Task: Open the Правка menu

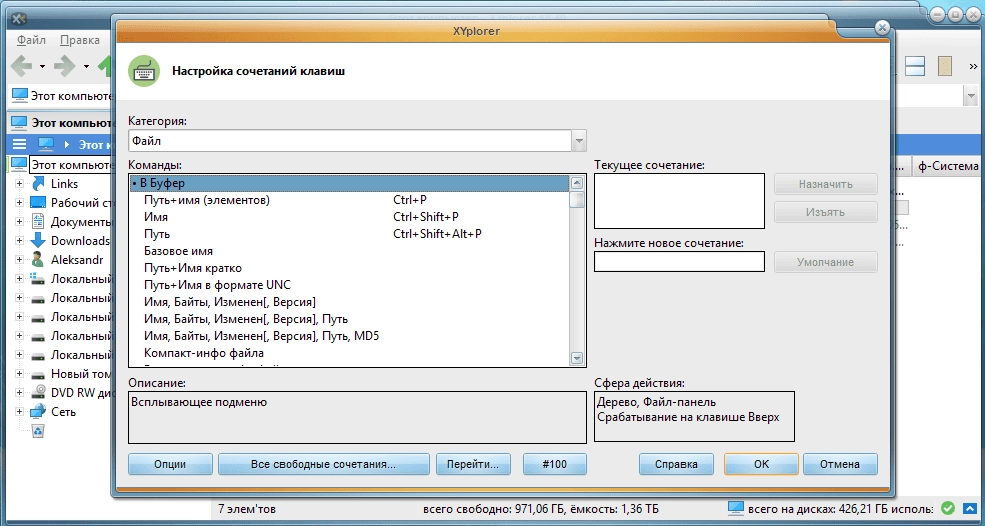Action: [x=80, y=40]
